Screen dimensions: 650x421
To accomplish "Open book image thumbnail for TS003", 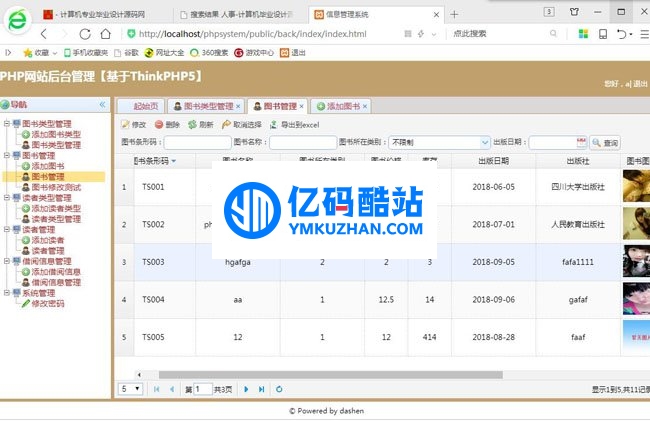I will point(636,261).
